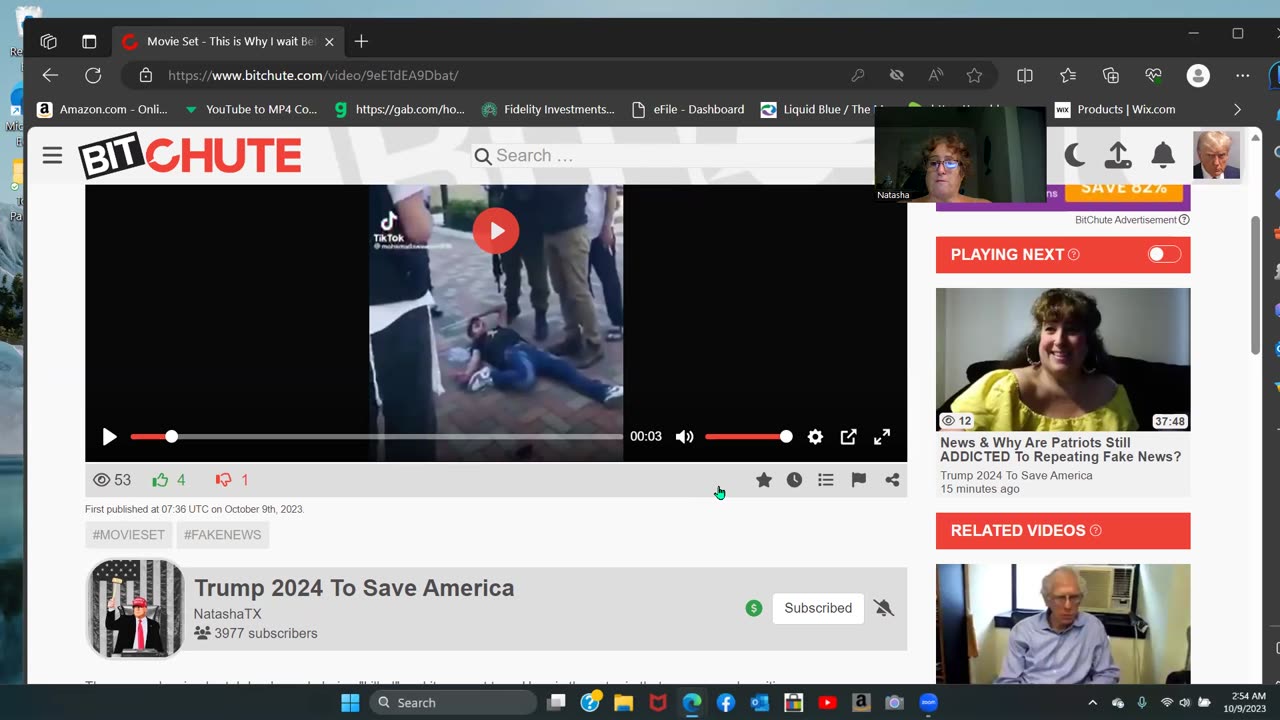1280x720 pixels.
Task: Add page to browser favorites star
Action: 974,75
